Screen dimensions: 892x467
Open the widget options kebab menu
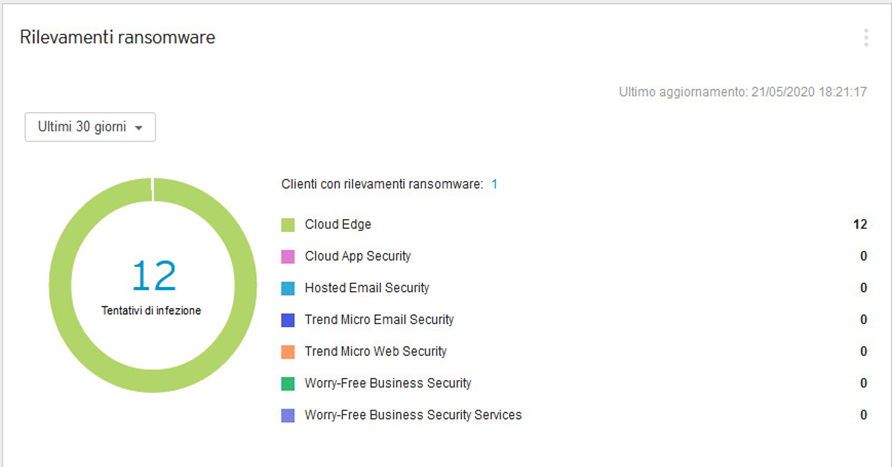click(x=866, y=38)
